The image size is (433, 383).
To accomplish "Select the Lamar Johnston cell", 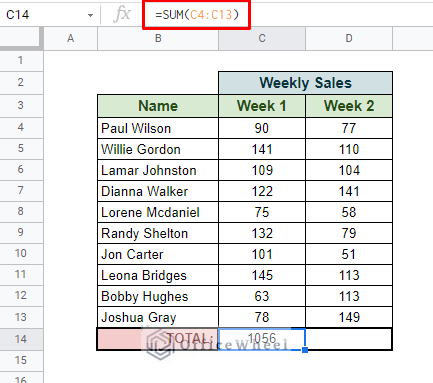I will (158, 170).
